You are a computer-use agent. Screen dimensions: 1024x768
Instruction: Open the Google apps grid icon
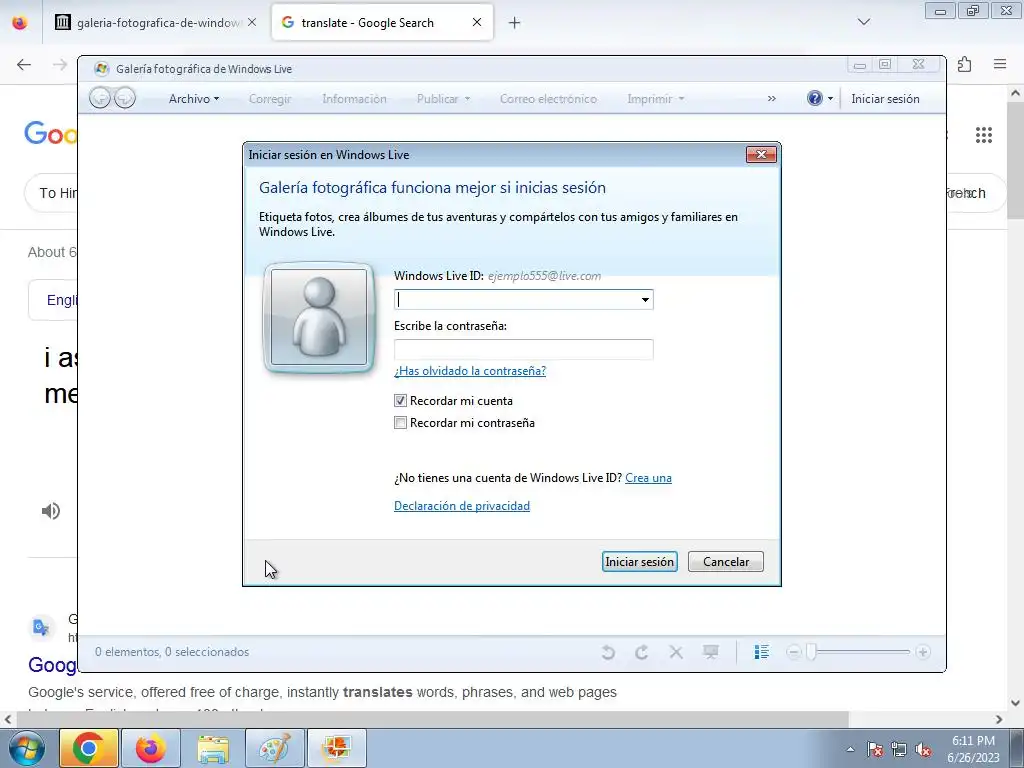pyautogui.click(x=984, y=135)
